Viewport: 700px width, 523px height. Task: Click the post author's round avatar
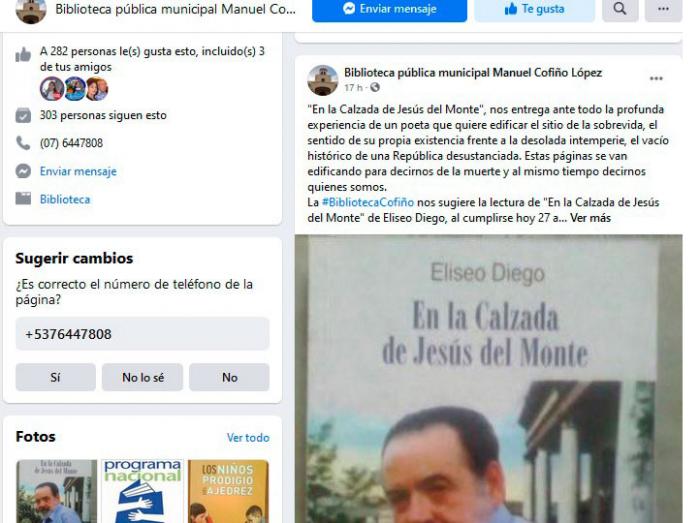[322, 80]
